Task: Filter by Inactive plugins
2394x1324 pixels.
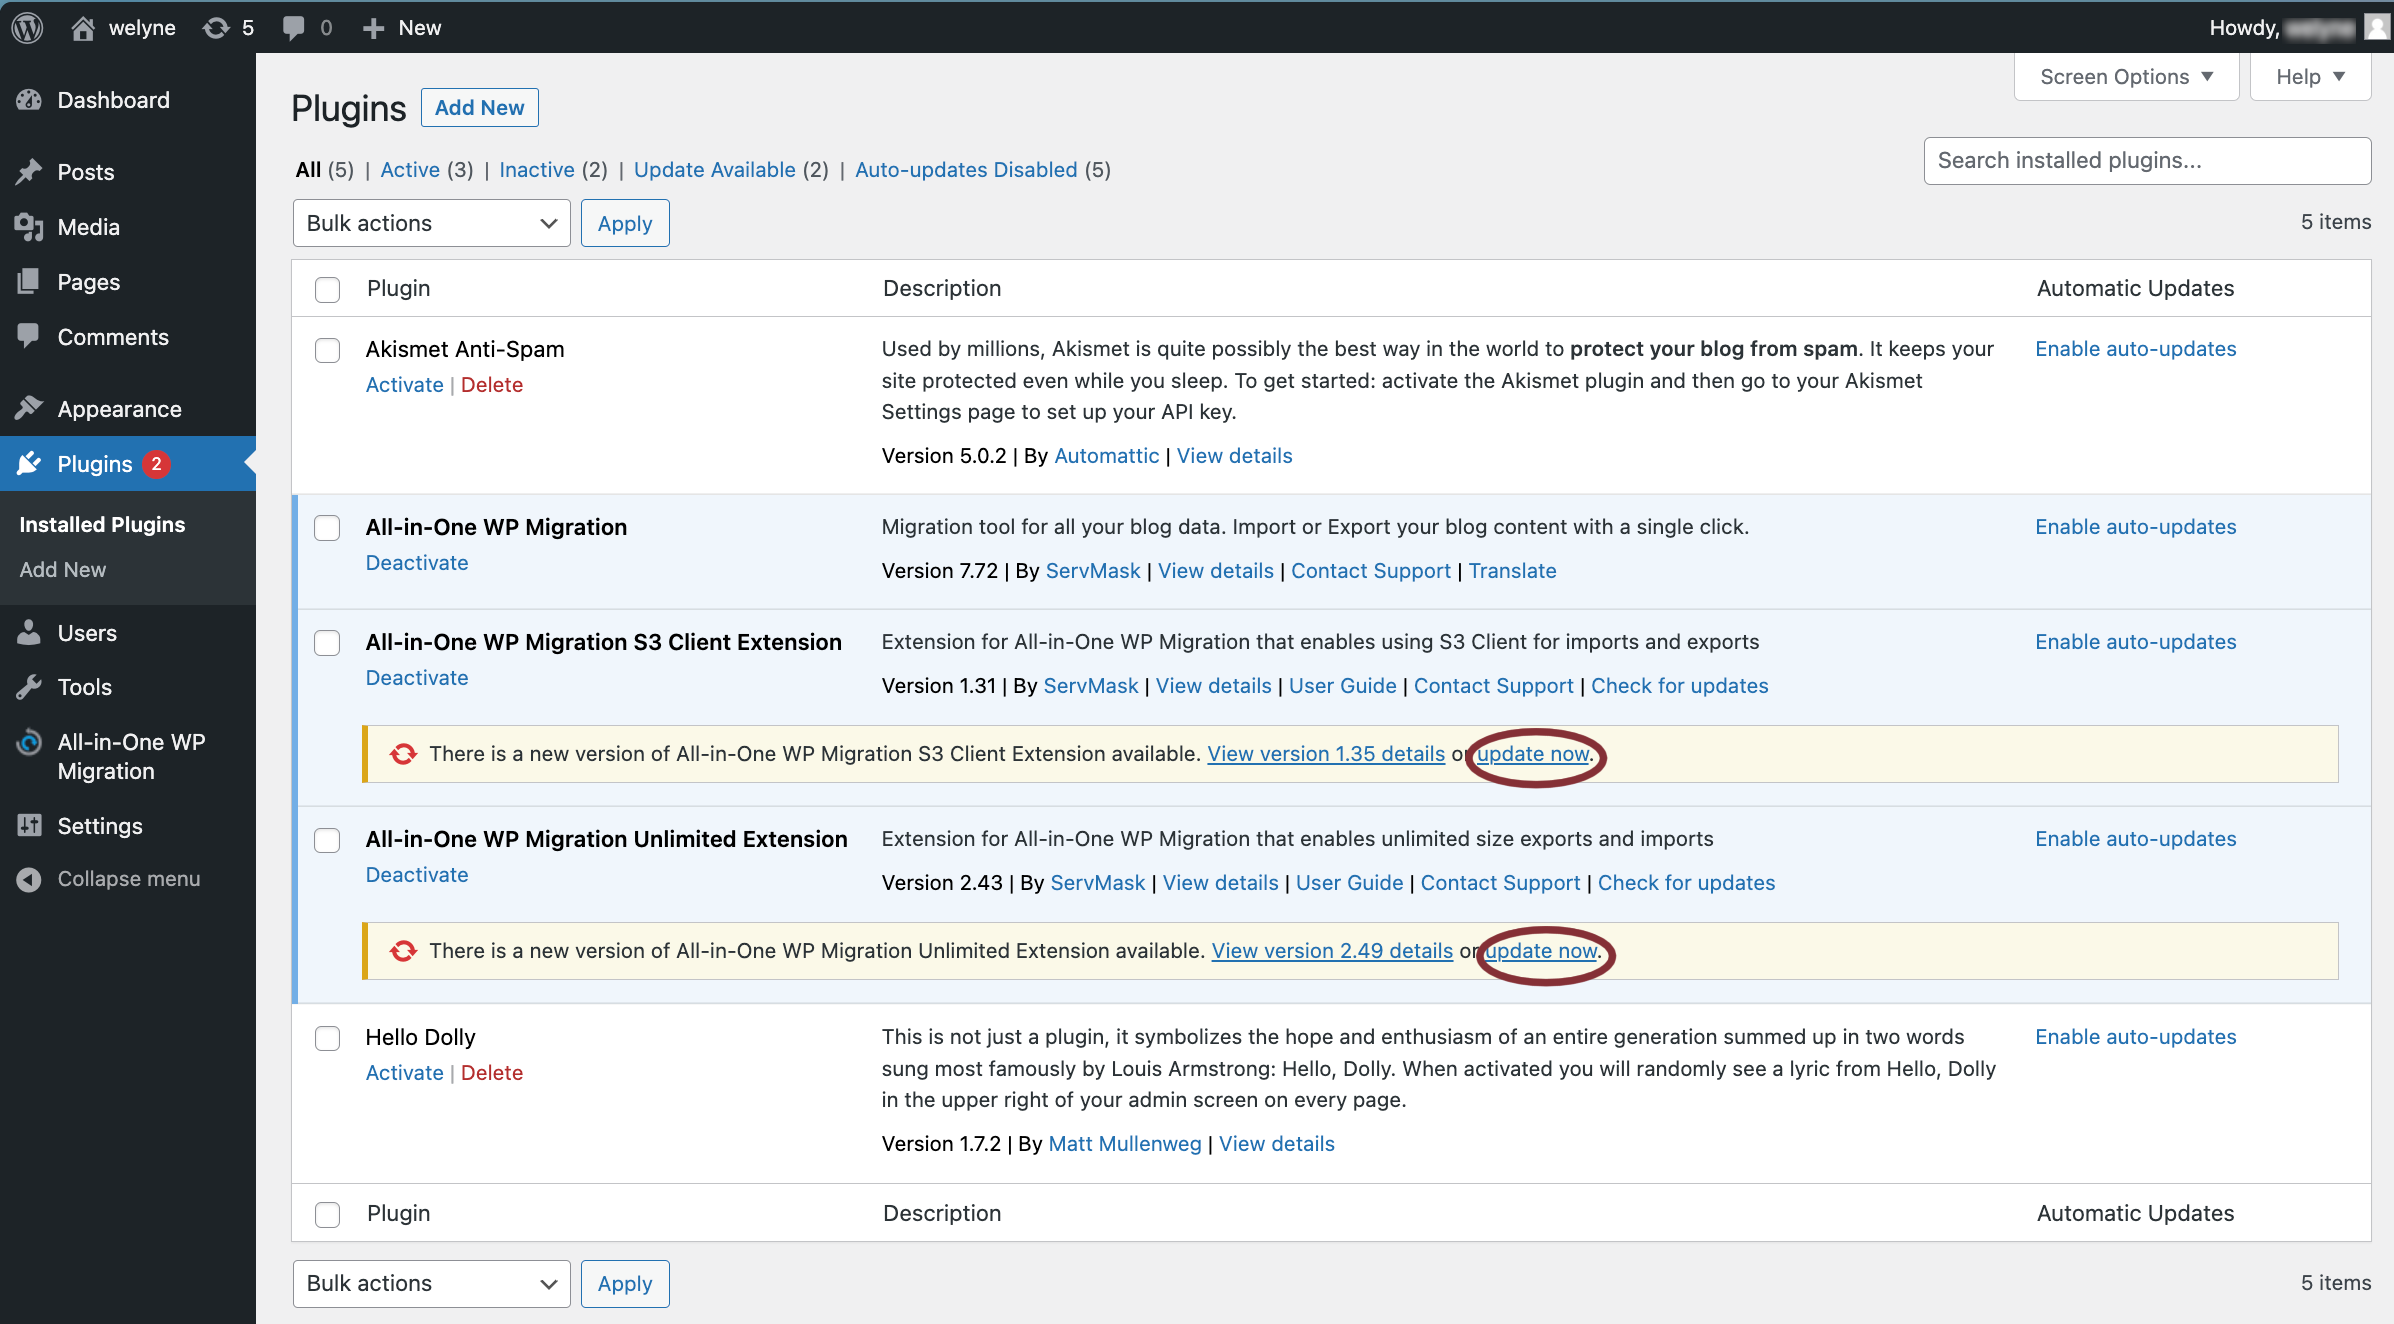Action: point(537,169)
